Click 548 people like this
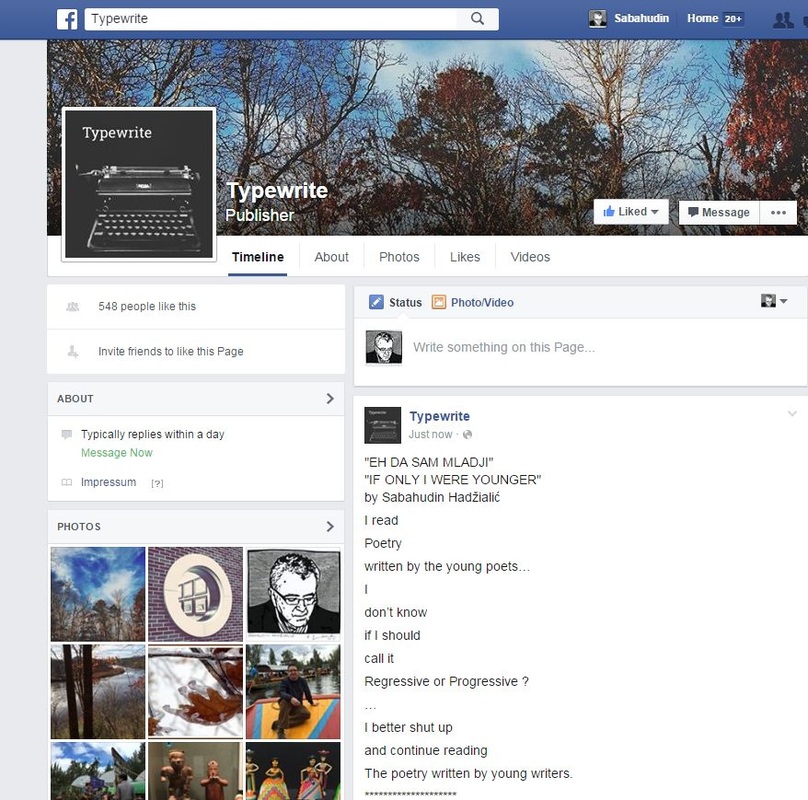The height and width of the screenshot is (800, 808). coord(147,306)
